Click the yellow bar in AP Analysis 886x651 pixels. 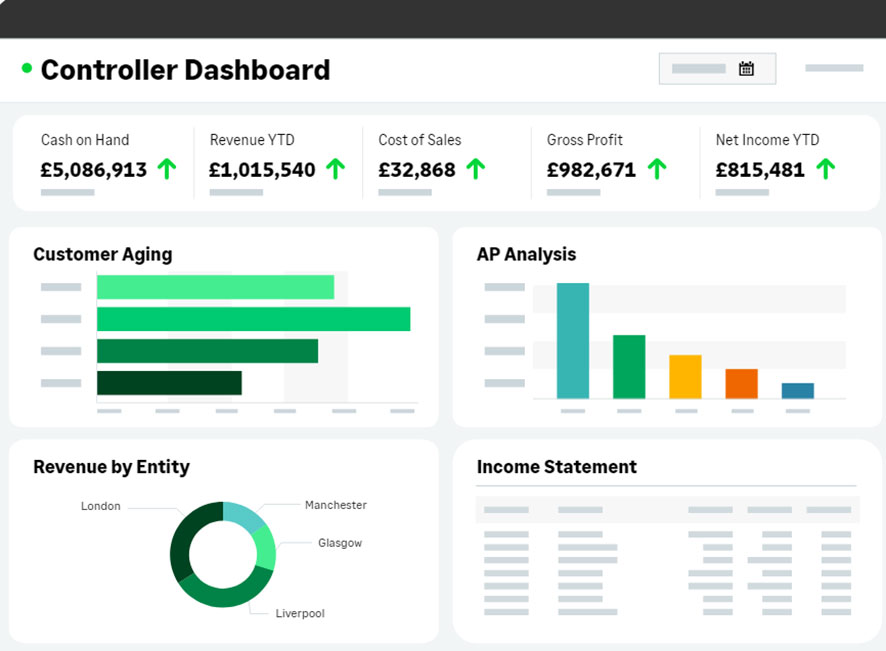(x=685, y=377)
